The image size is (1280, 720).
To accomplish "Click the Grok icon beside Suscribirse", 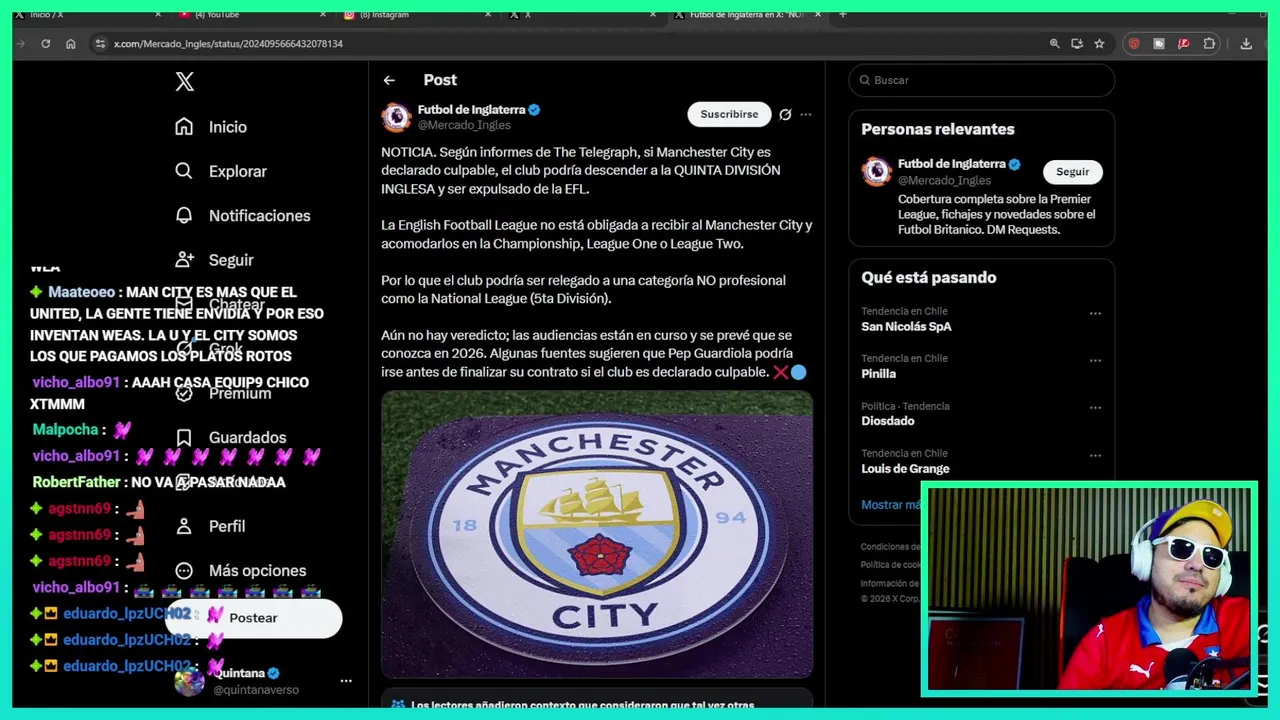I will pos(785,114).
